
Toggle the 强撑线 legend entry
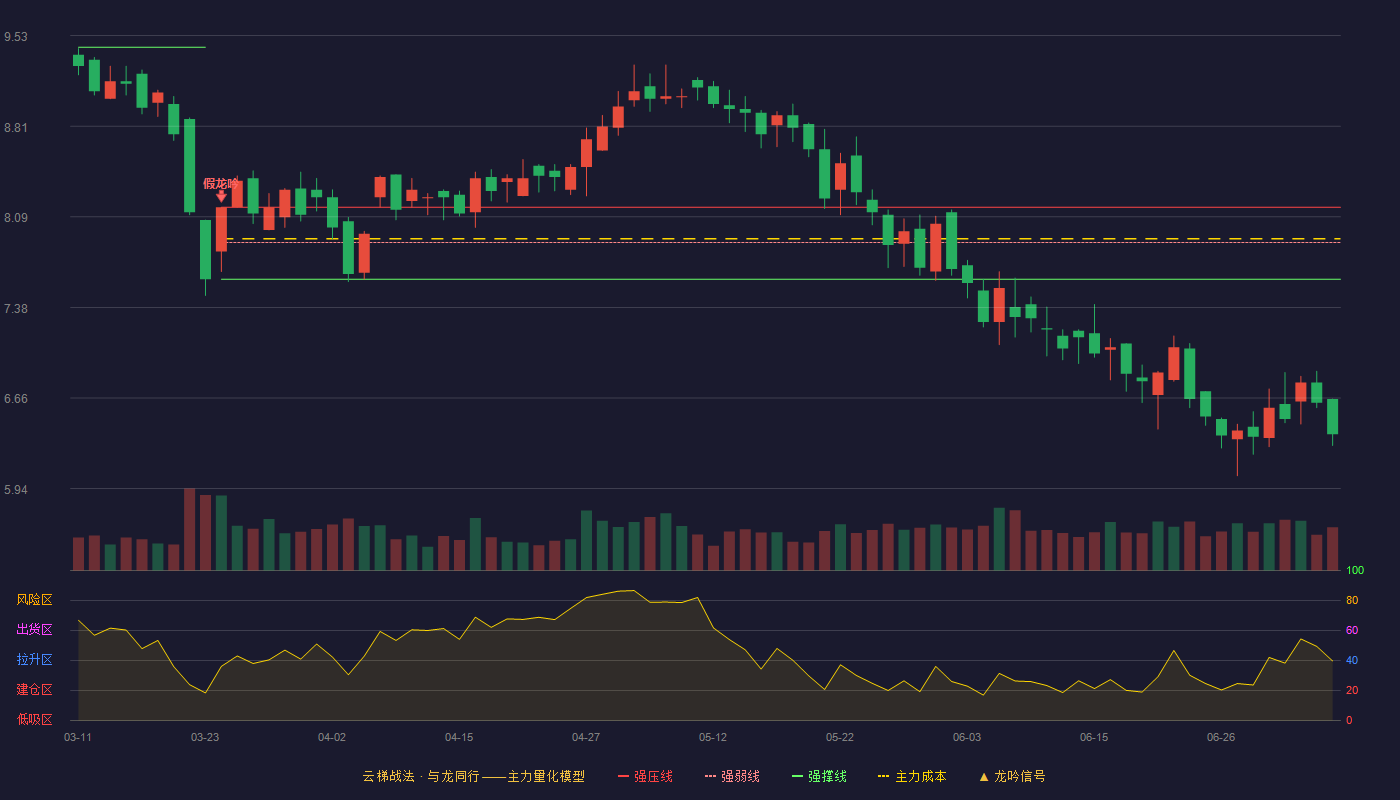click(819, 776)
